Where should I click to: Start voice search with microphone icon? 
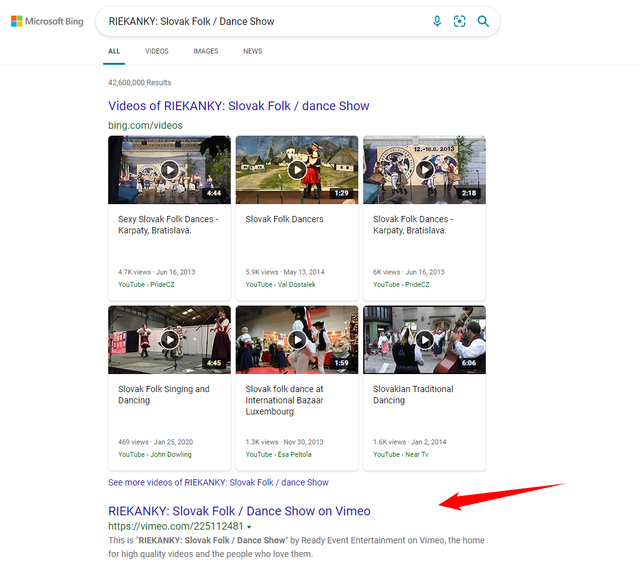point(437,21)
